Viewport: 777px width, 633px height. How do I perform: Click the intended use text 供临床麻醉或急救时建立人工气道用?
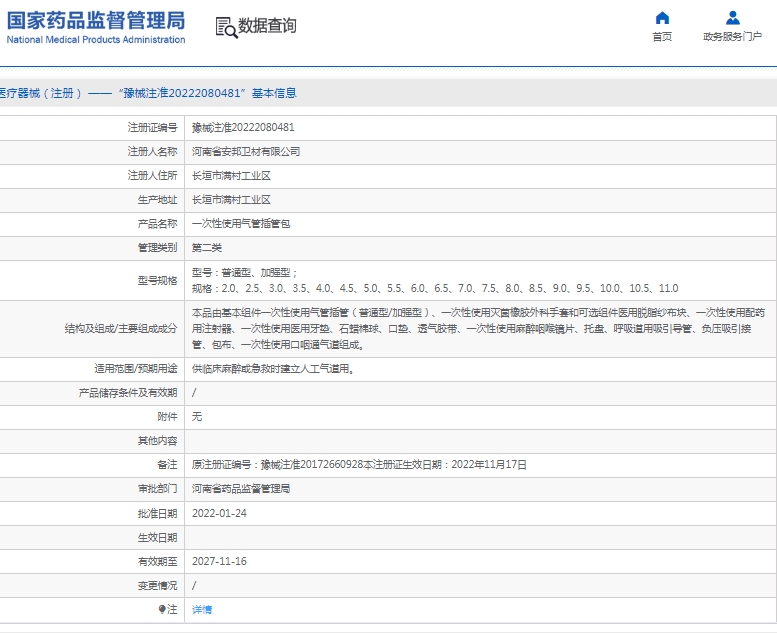(x=273, y=369)
